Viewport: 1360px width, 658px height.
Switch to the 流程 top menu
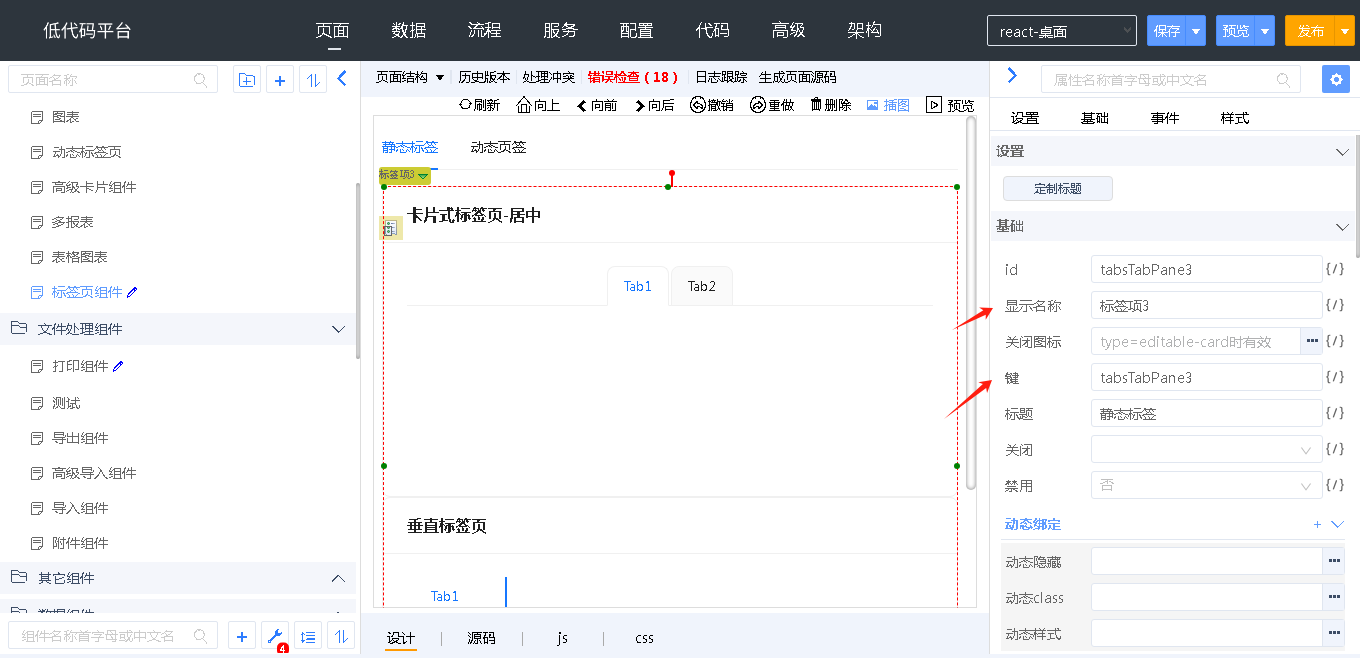(485, 30)
